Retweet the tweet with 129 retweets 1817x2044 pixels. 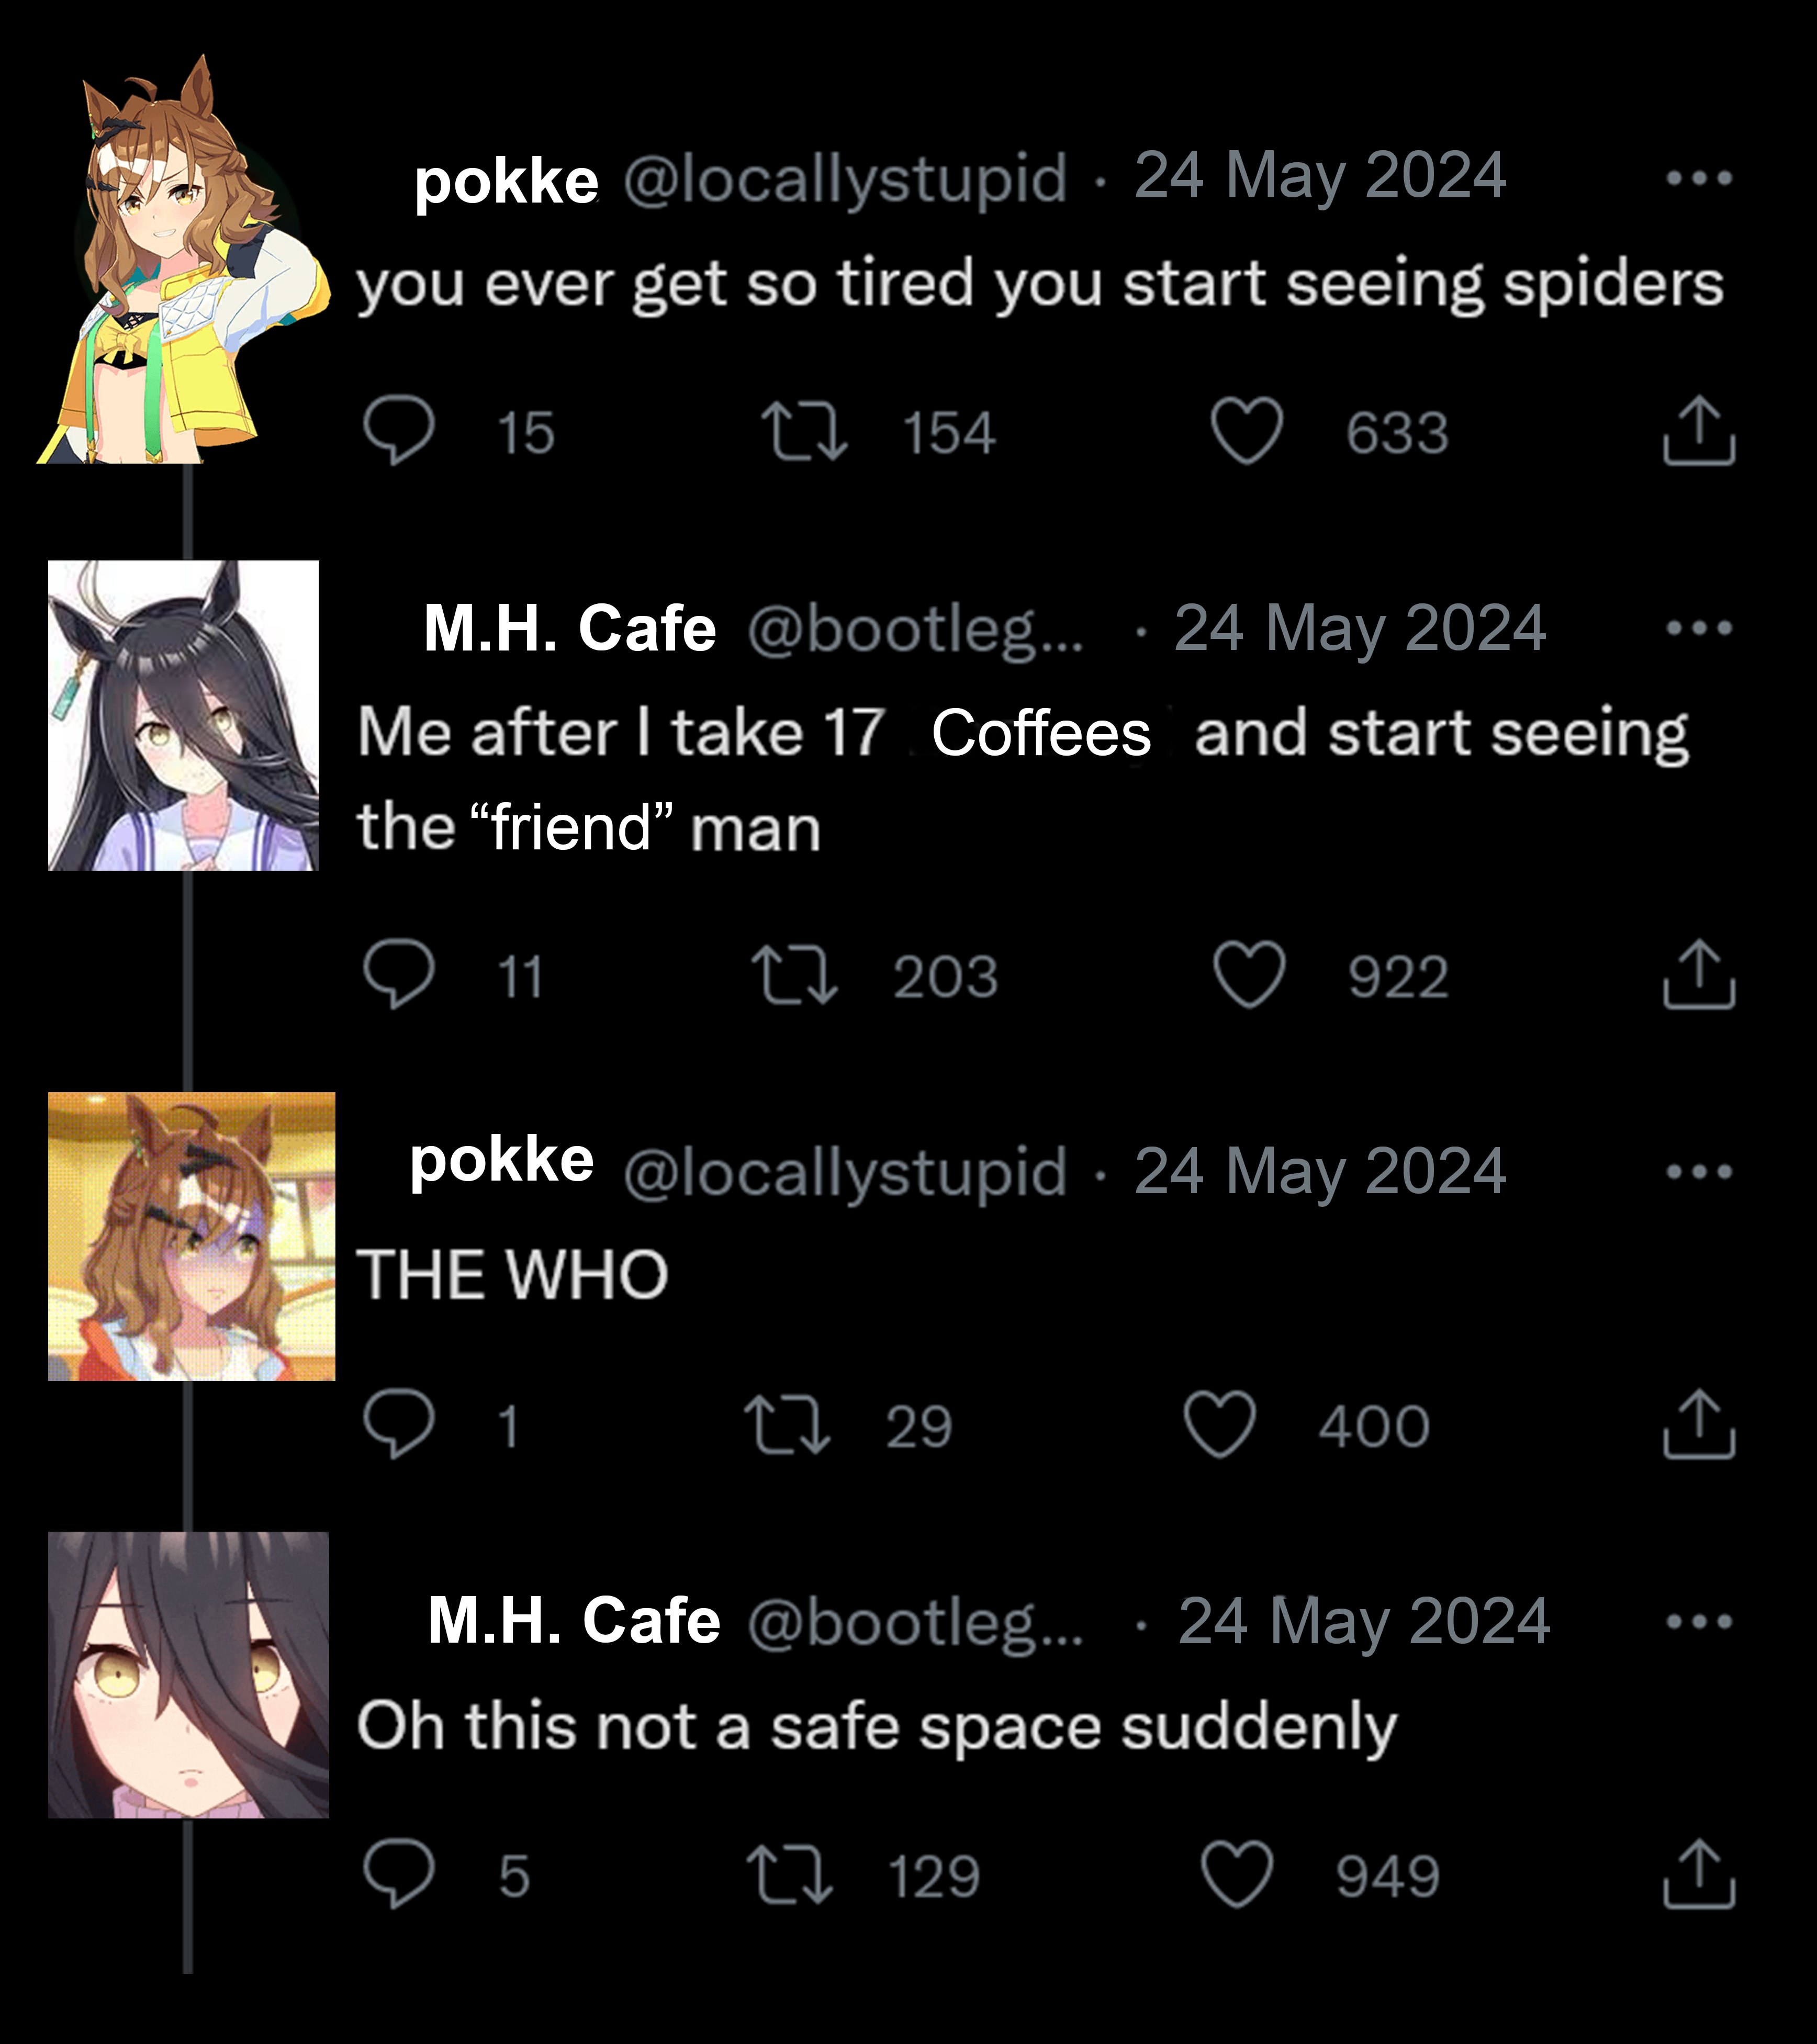[x=789, y=1874]
